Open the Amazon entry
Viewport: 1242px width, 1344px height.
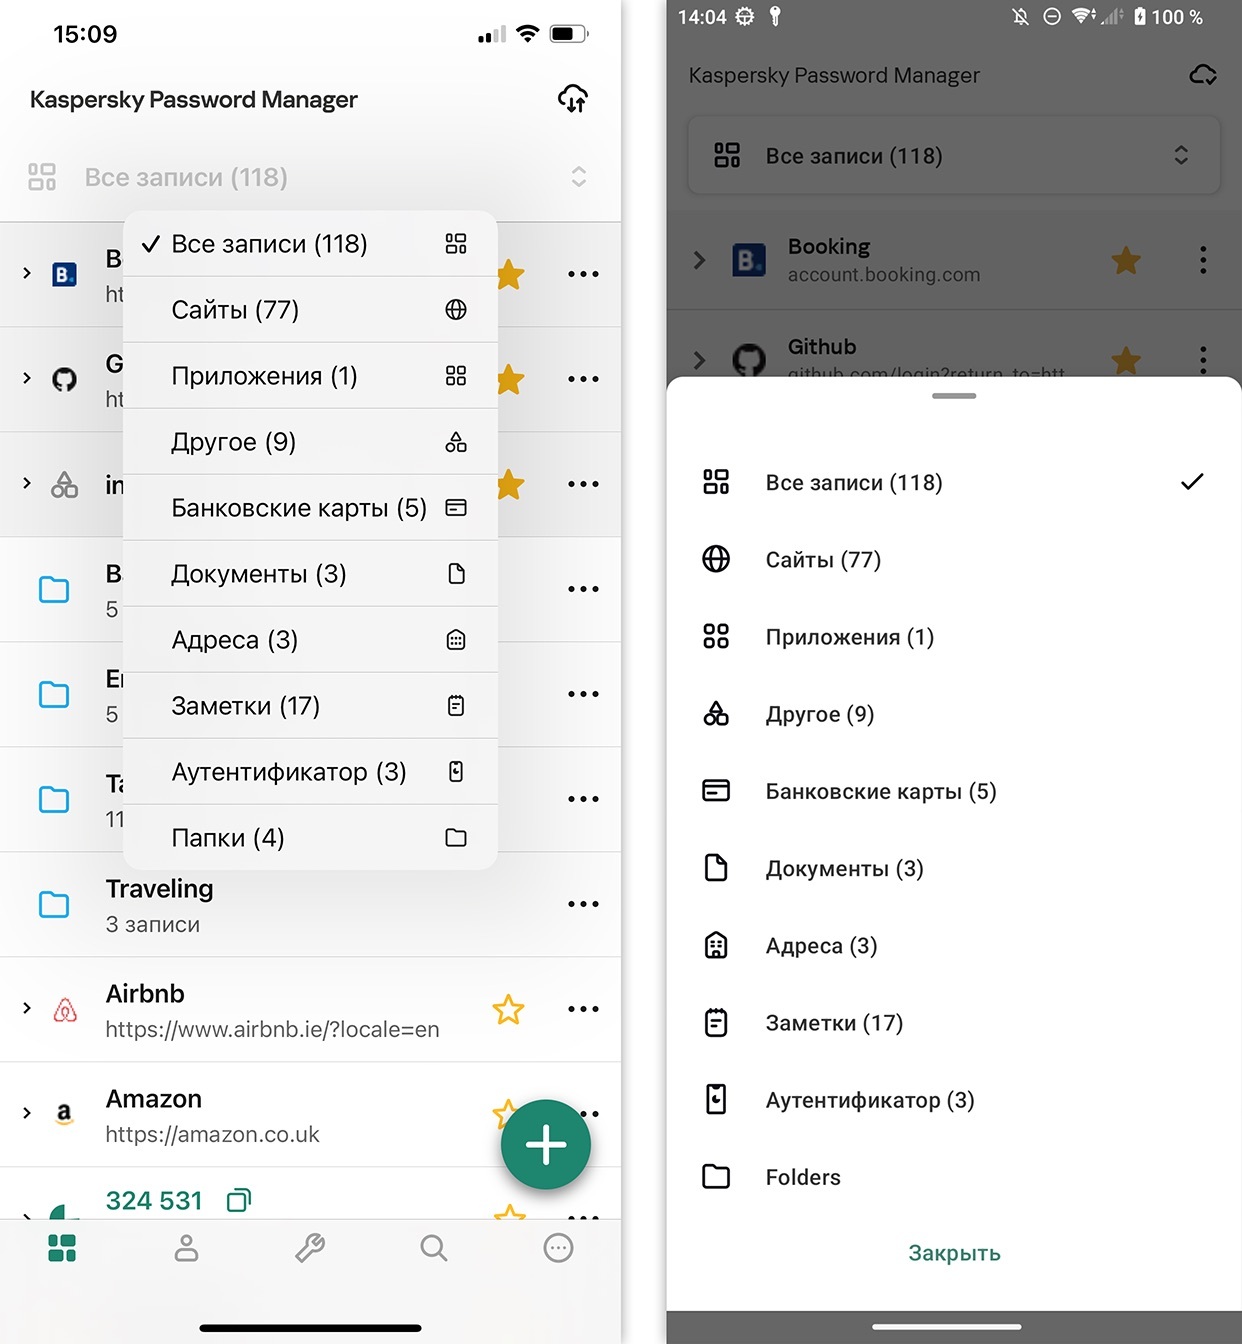click(x=310, y=1115)
